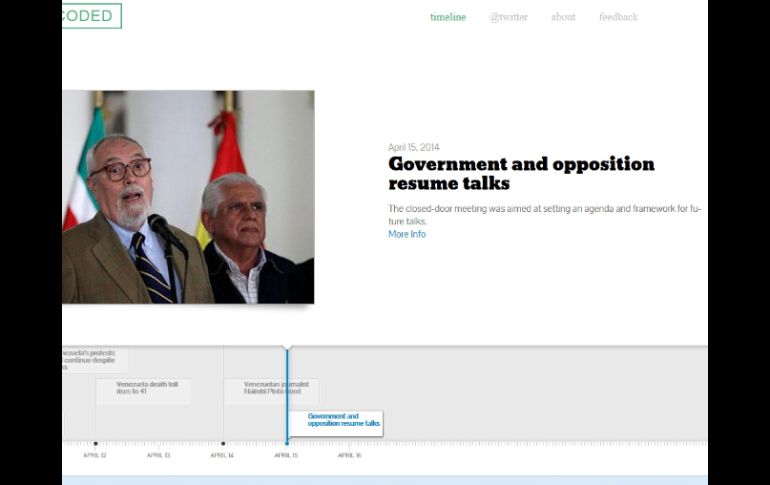Click the April 12 date label on axis
The width and height of the screenshot is (770, 485).
pyautogui.click(x=95, y=455)
